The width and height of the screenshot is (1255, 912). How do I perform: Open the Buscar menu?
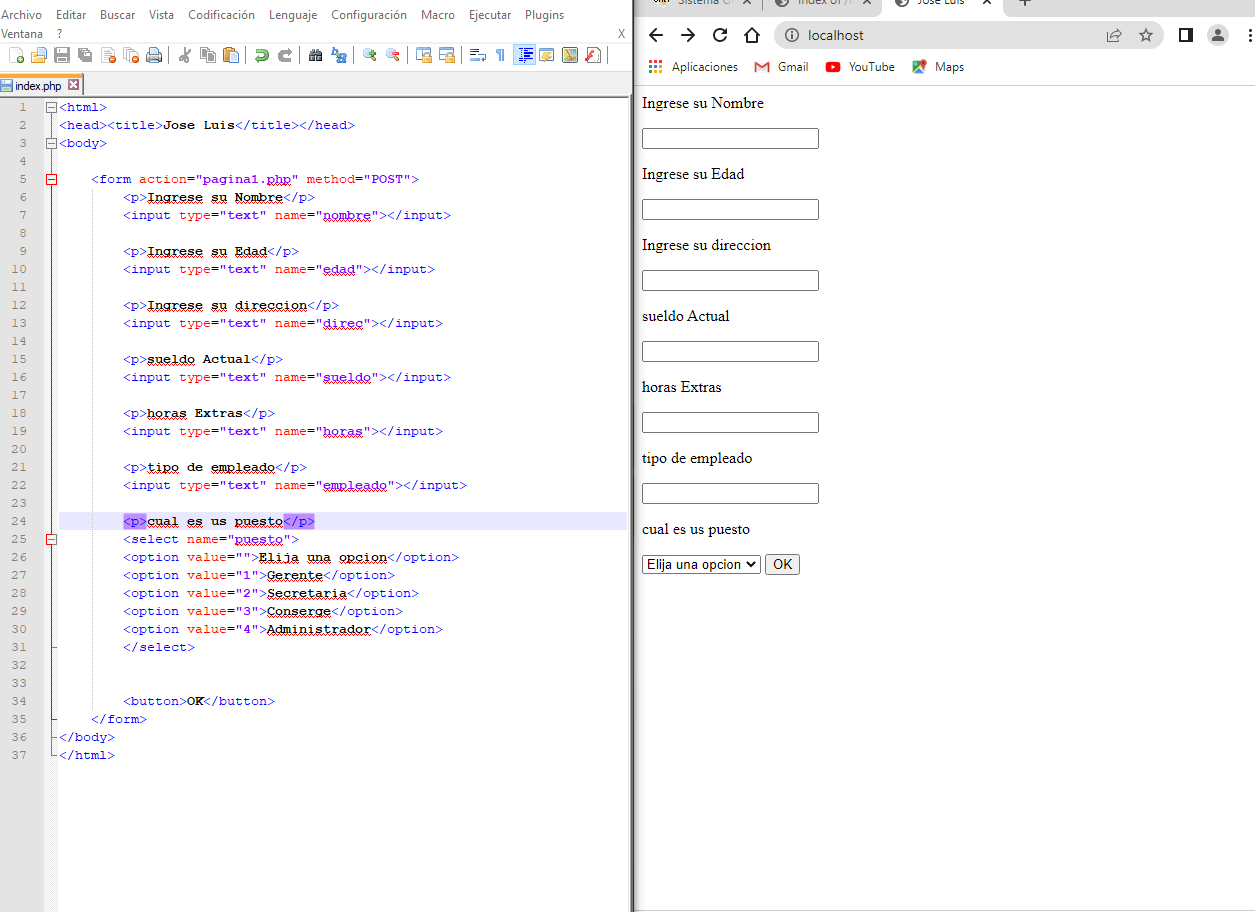click(x=118, y=15)
